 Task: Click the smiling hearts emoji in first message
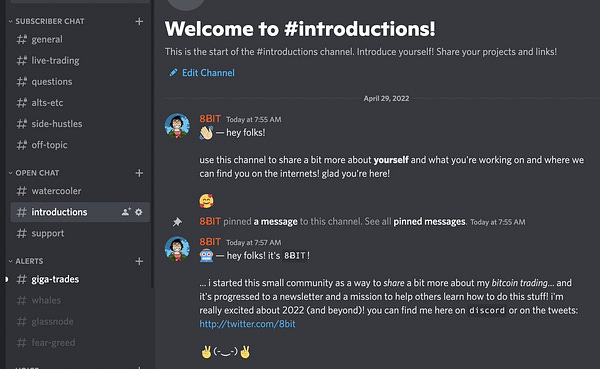click(206, 201)
